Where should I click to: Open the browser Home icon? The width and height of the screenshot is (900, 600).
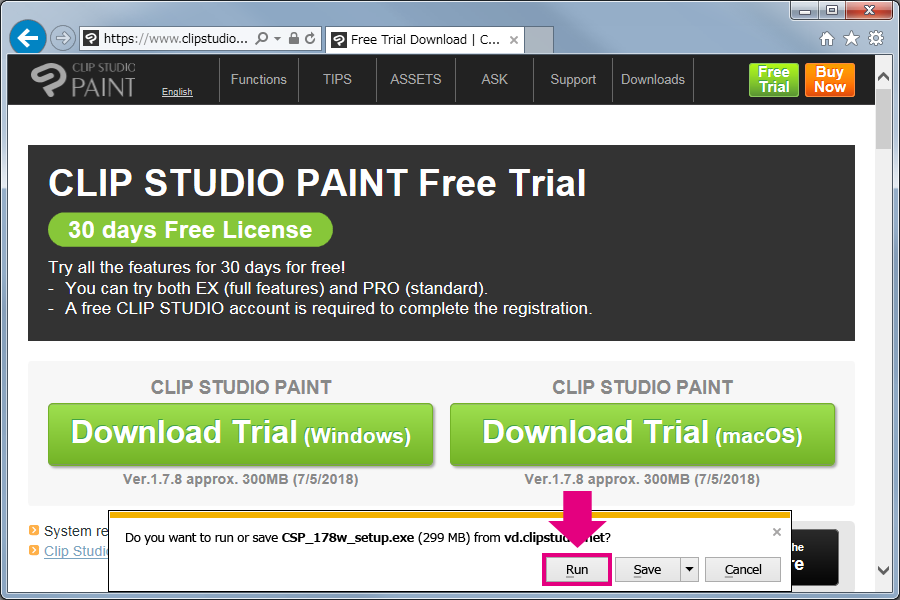coord(826,39)
